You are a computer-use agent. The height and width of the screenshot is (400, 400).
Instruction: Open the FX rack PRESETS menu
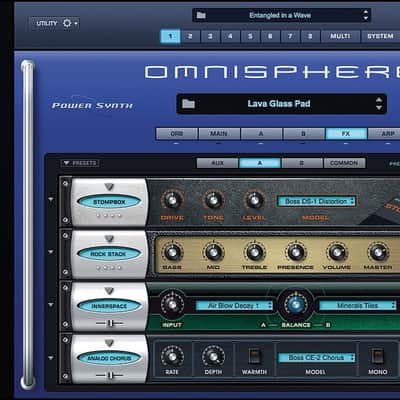coord(80,163)
